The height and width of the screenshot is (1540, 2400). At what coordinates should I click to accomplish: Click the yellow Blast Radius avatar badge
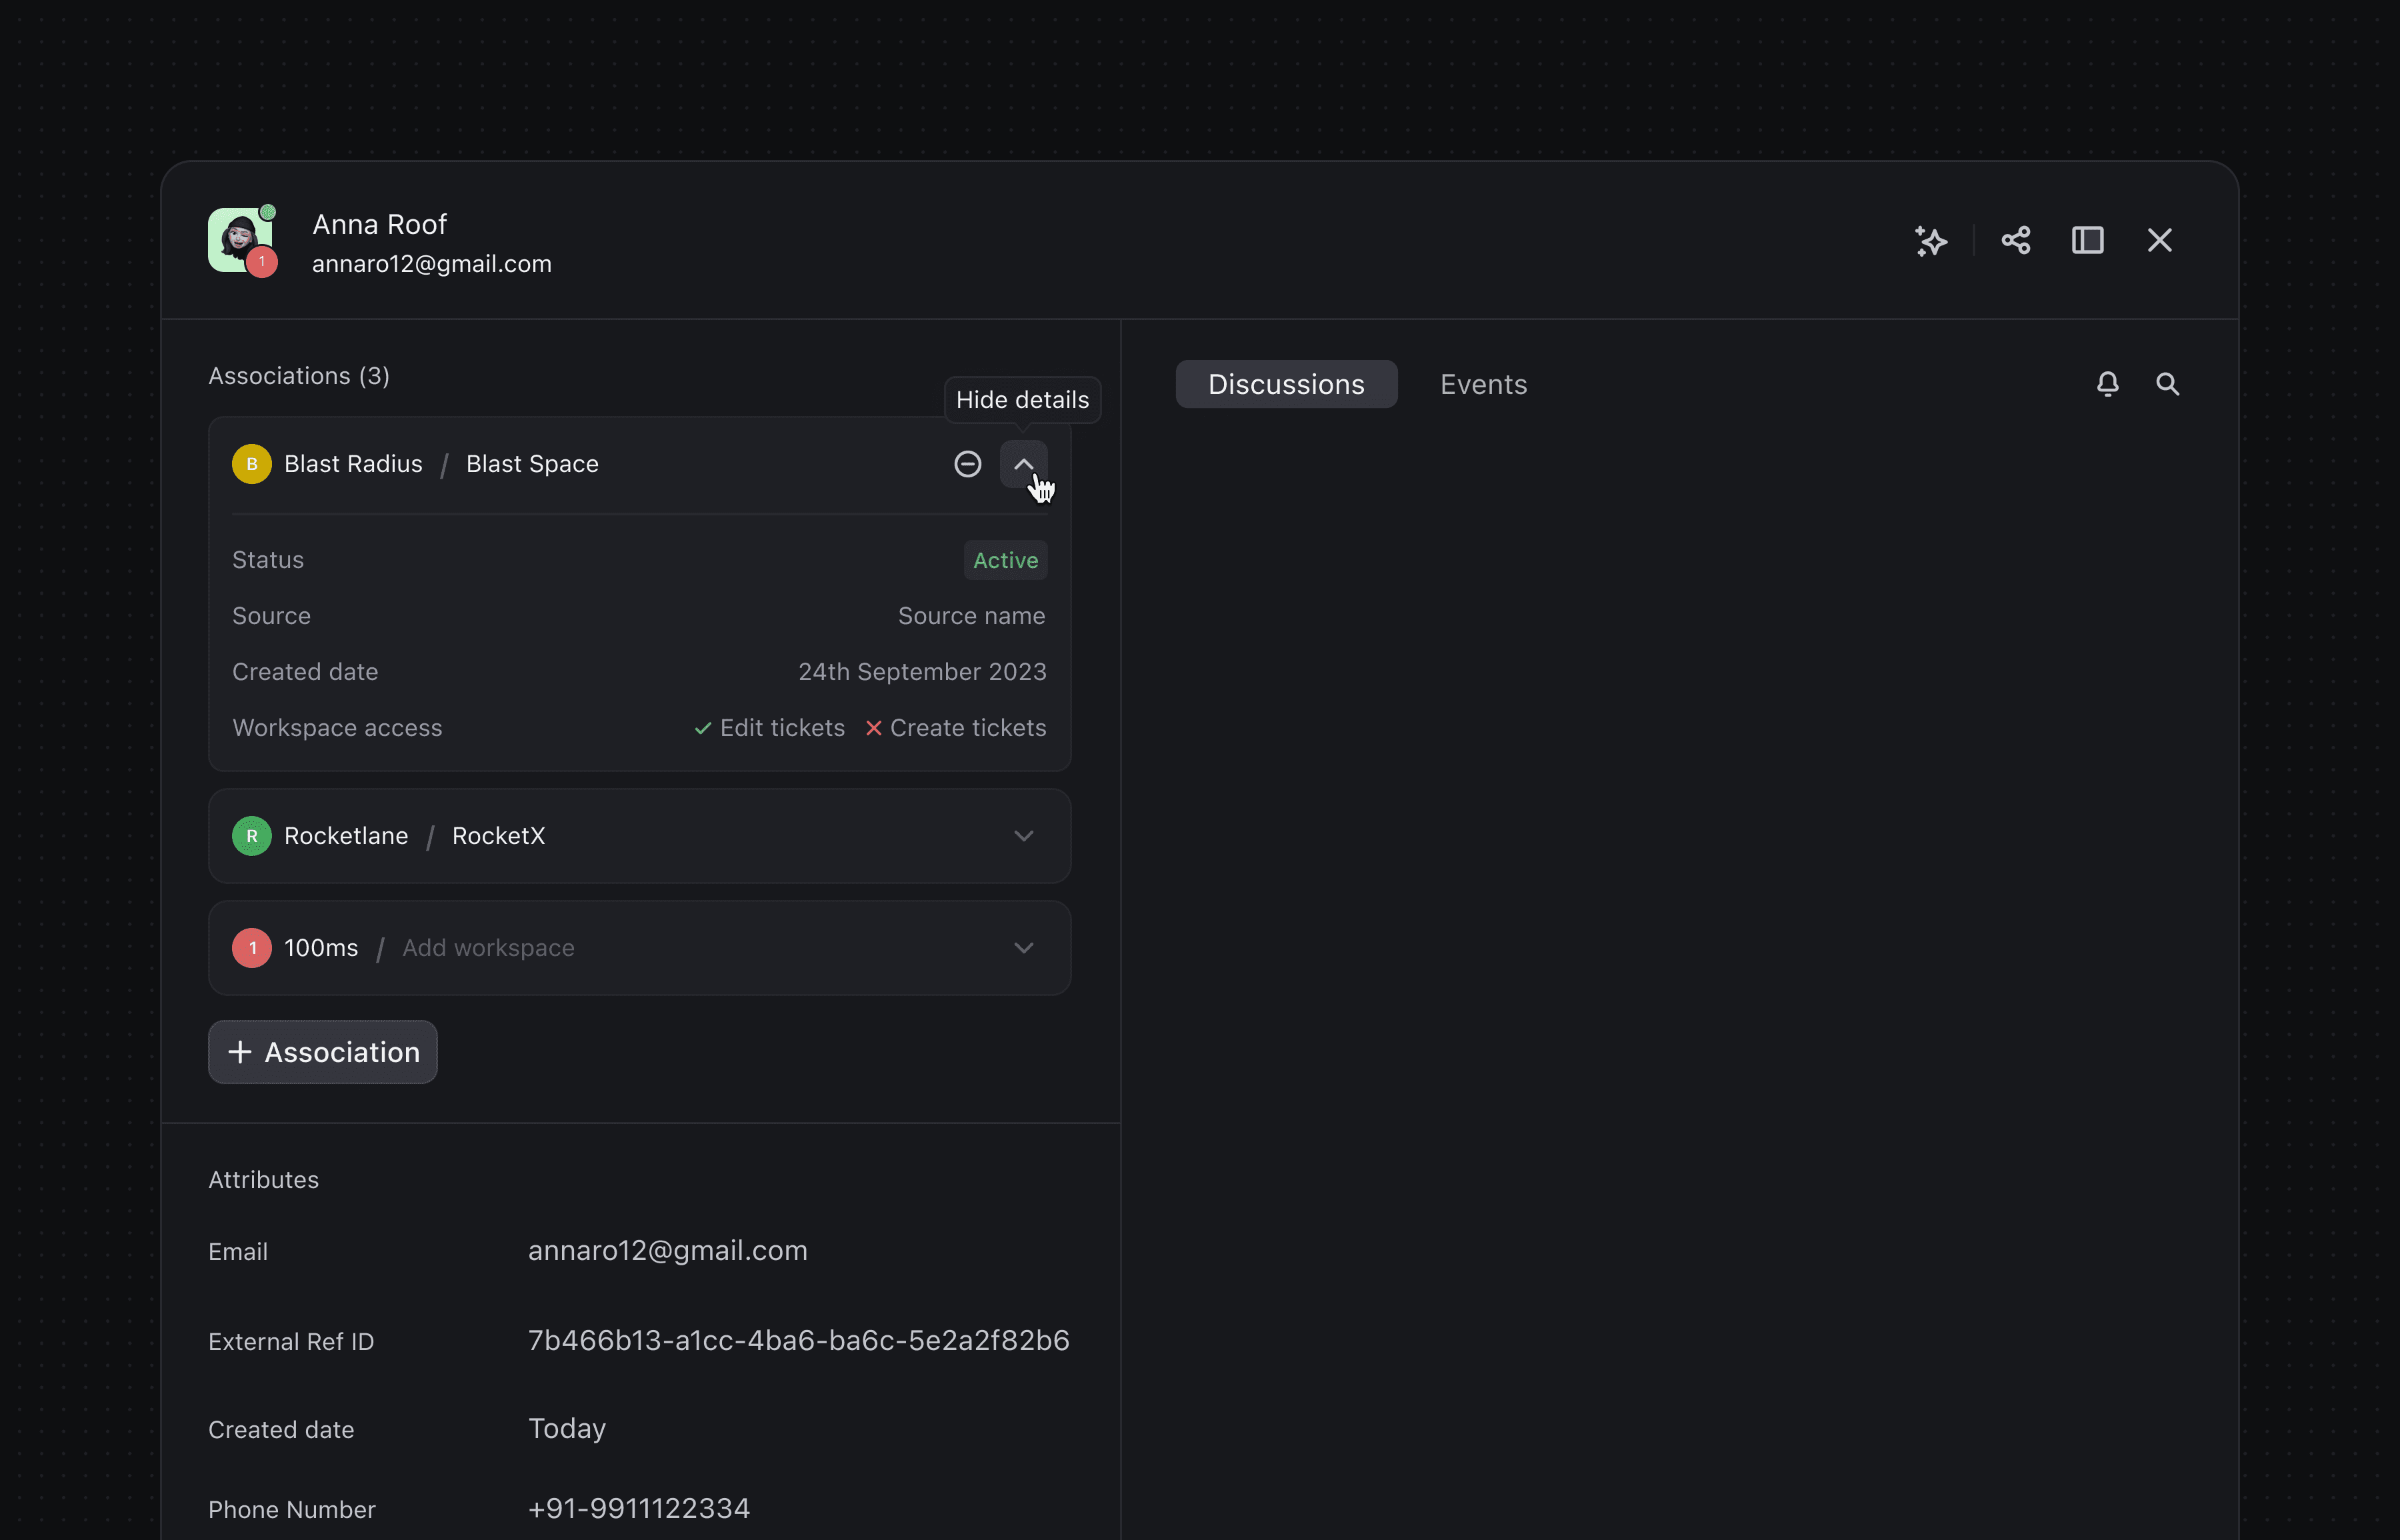coord(252,464)
